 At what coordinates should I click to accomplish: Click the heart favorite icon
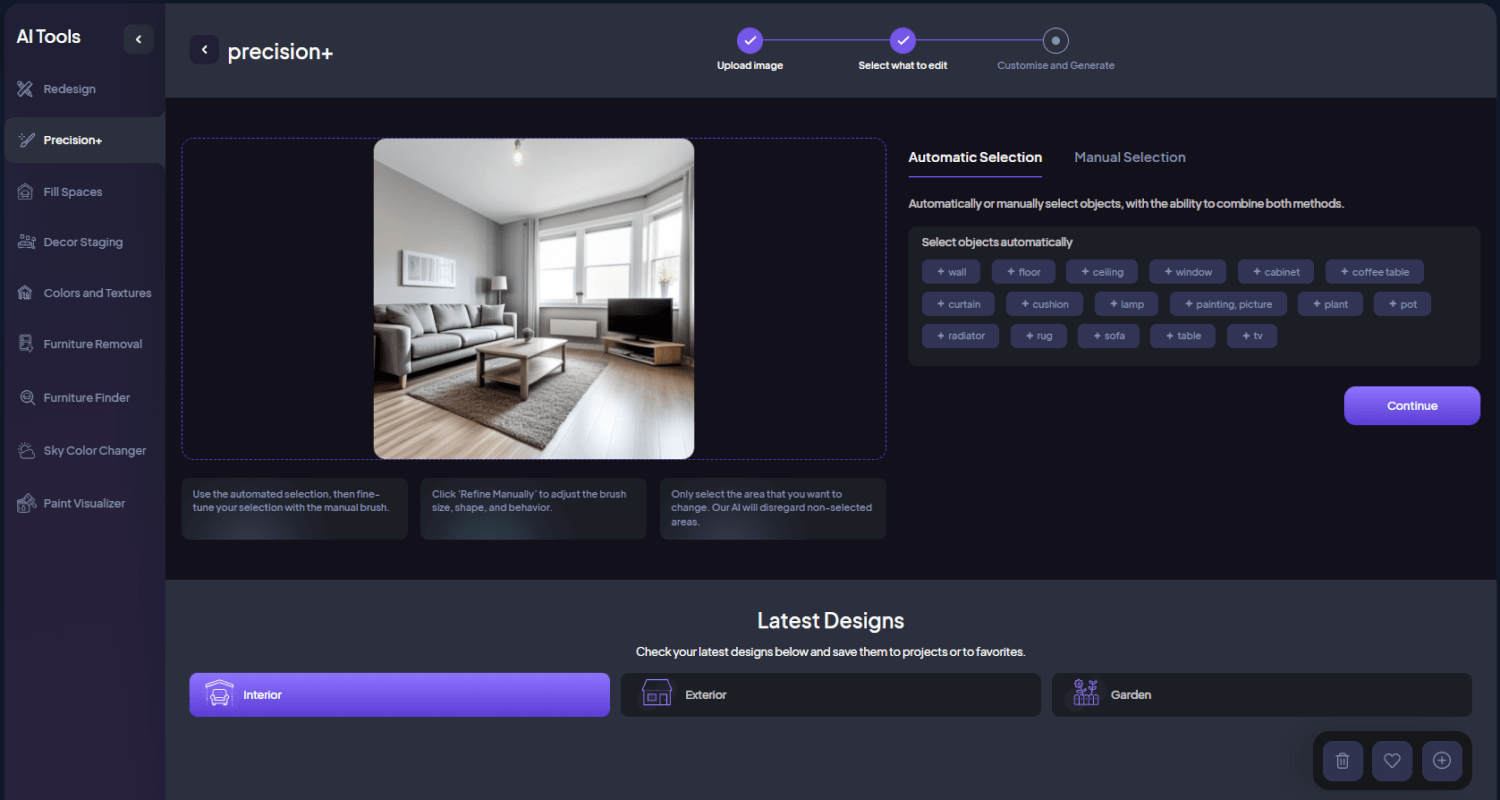click(1392, 761)
